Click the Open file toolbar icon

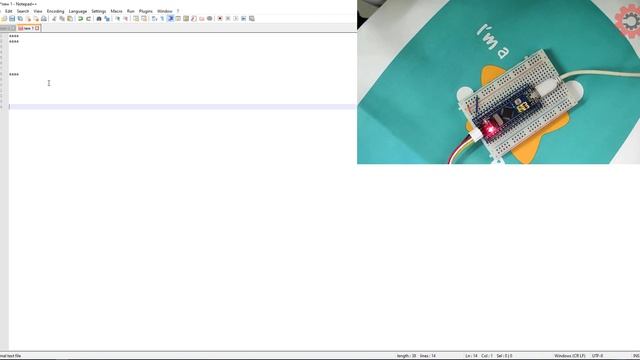[x=4, y=18]
